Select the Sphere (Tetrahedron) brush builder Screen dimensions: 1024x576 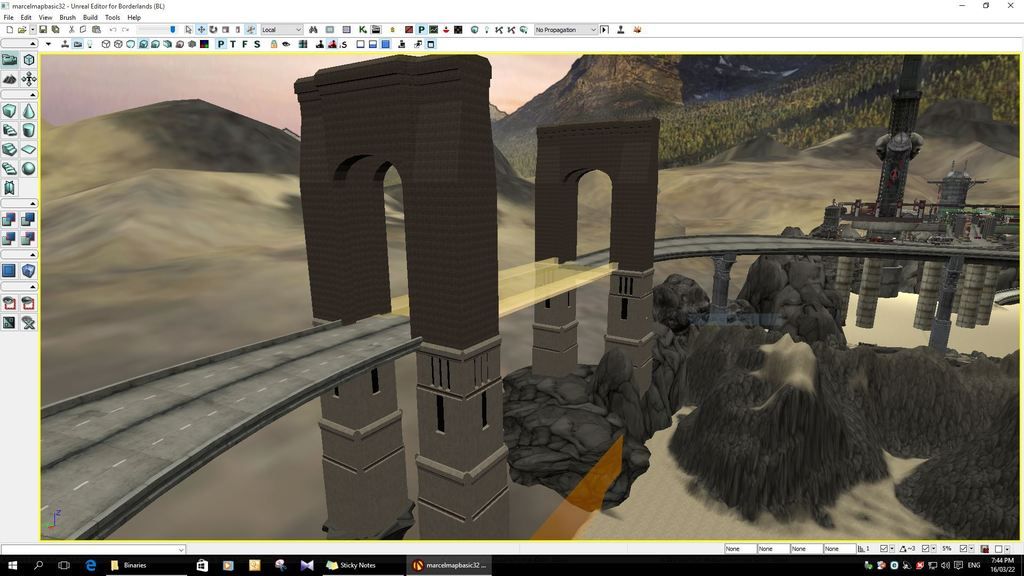coord(29,168)
